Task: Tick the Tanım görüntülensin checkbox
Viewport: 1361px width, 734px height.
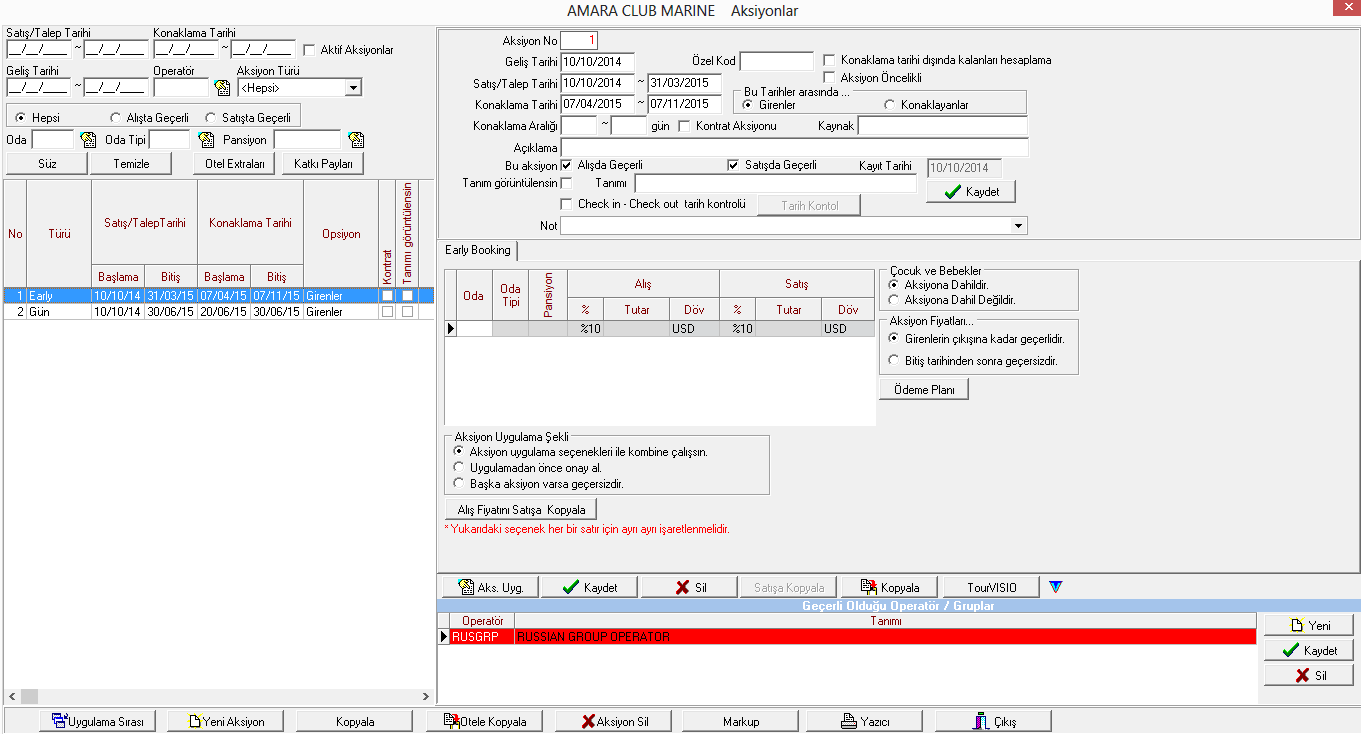Action: click(567, 183)
